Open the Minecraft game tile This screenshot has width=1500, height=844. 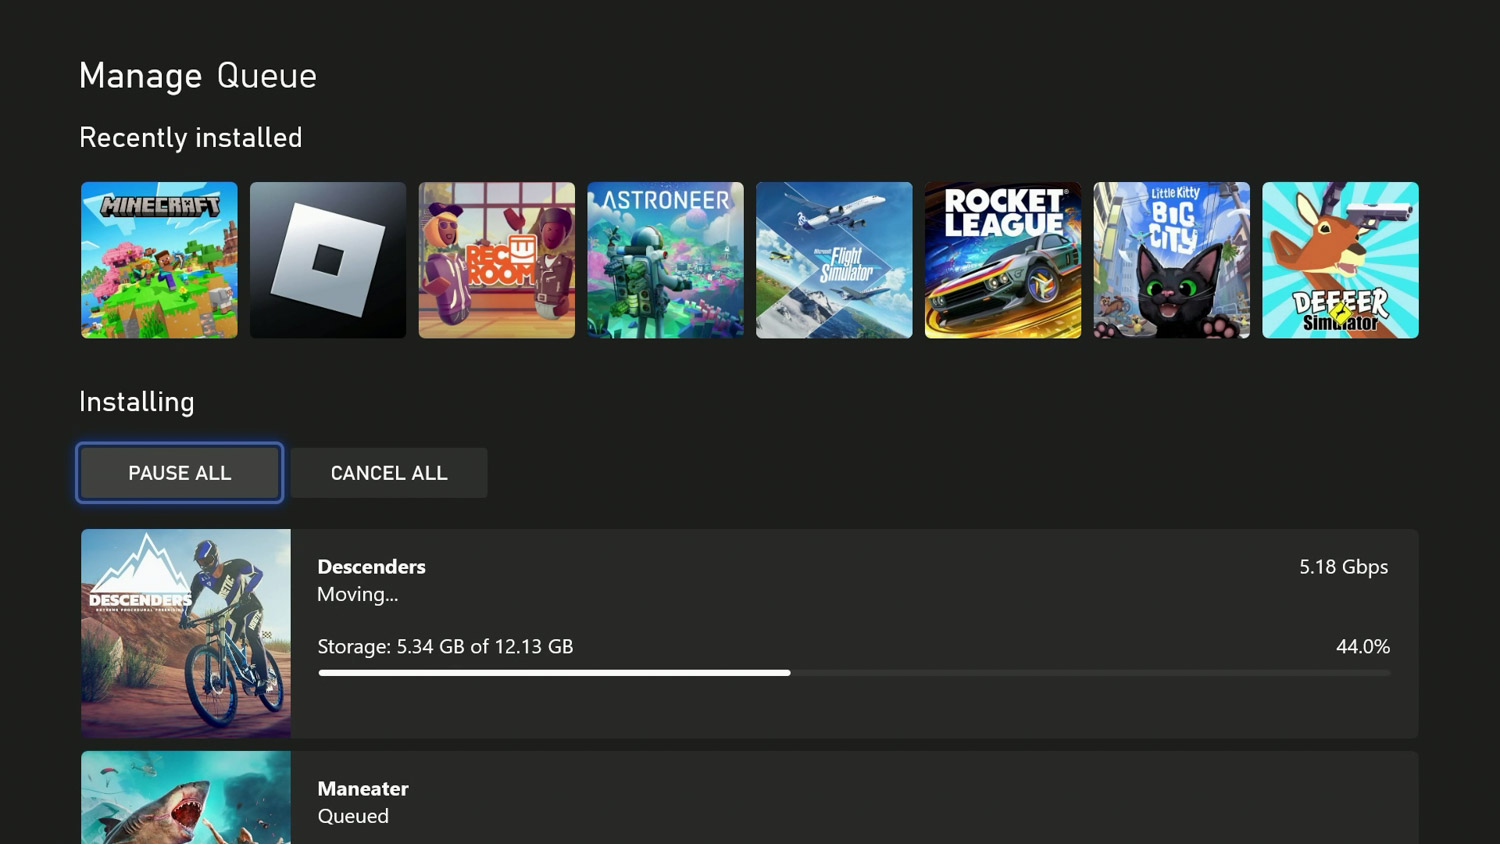tap(159, 260)
